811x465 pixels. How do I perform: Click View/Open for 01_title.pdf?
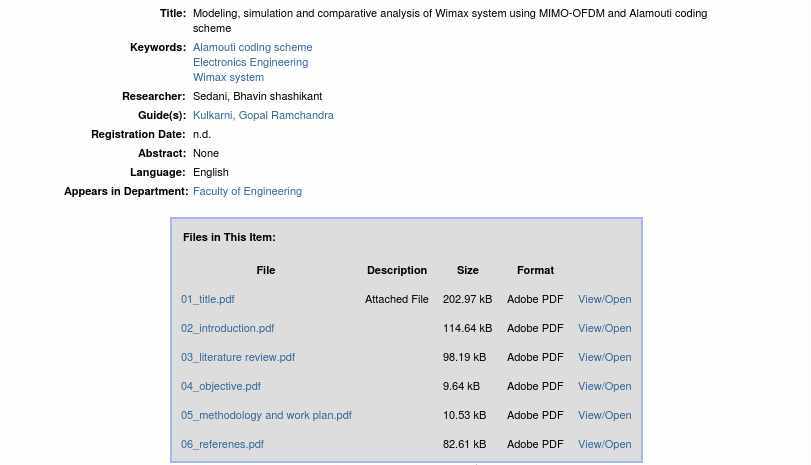[x=604, y=299]
